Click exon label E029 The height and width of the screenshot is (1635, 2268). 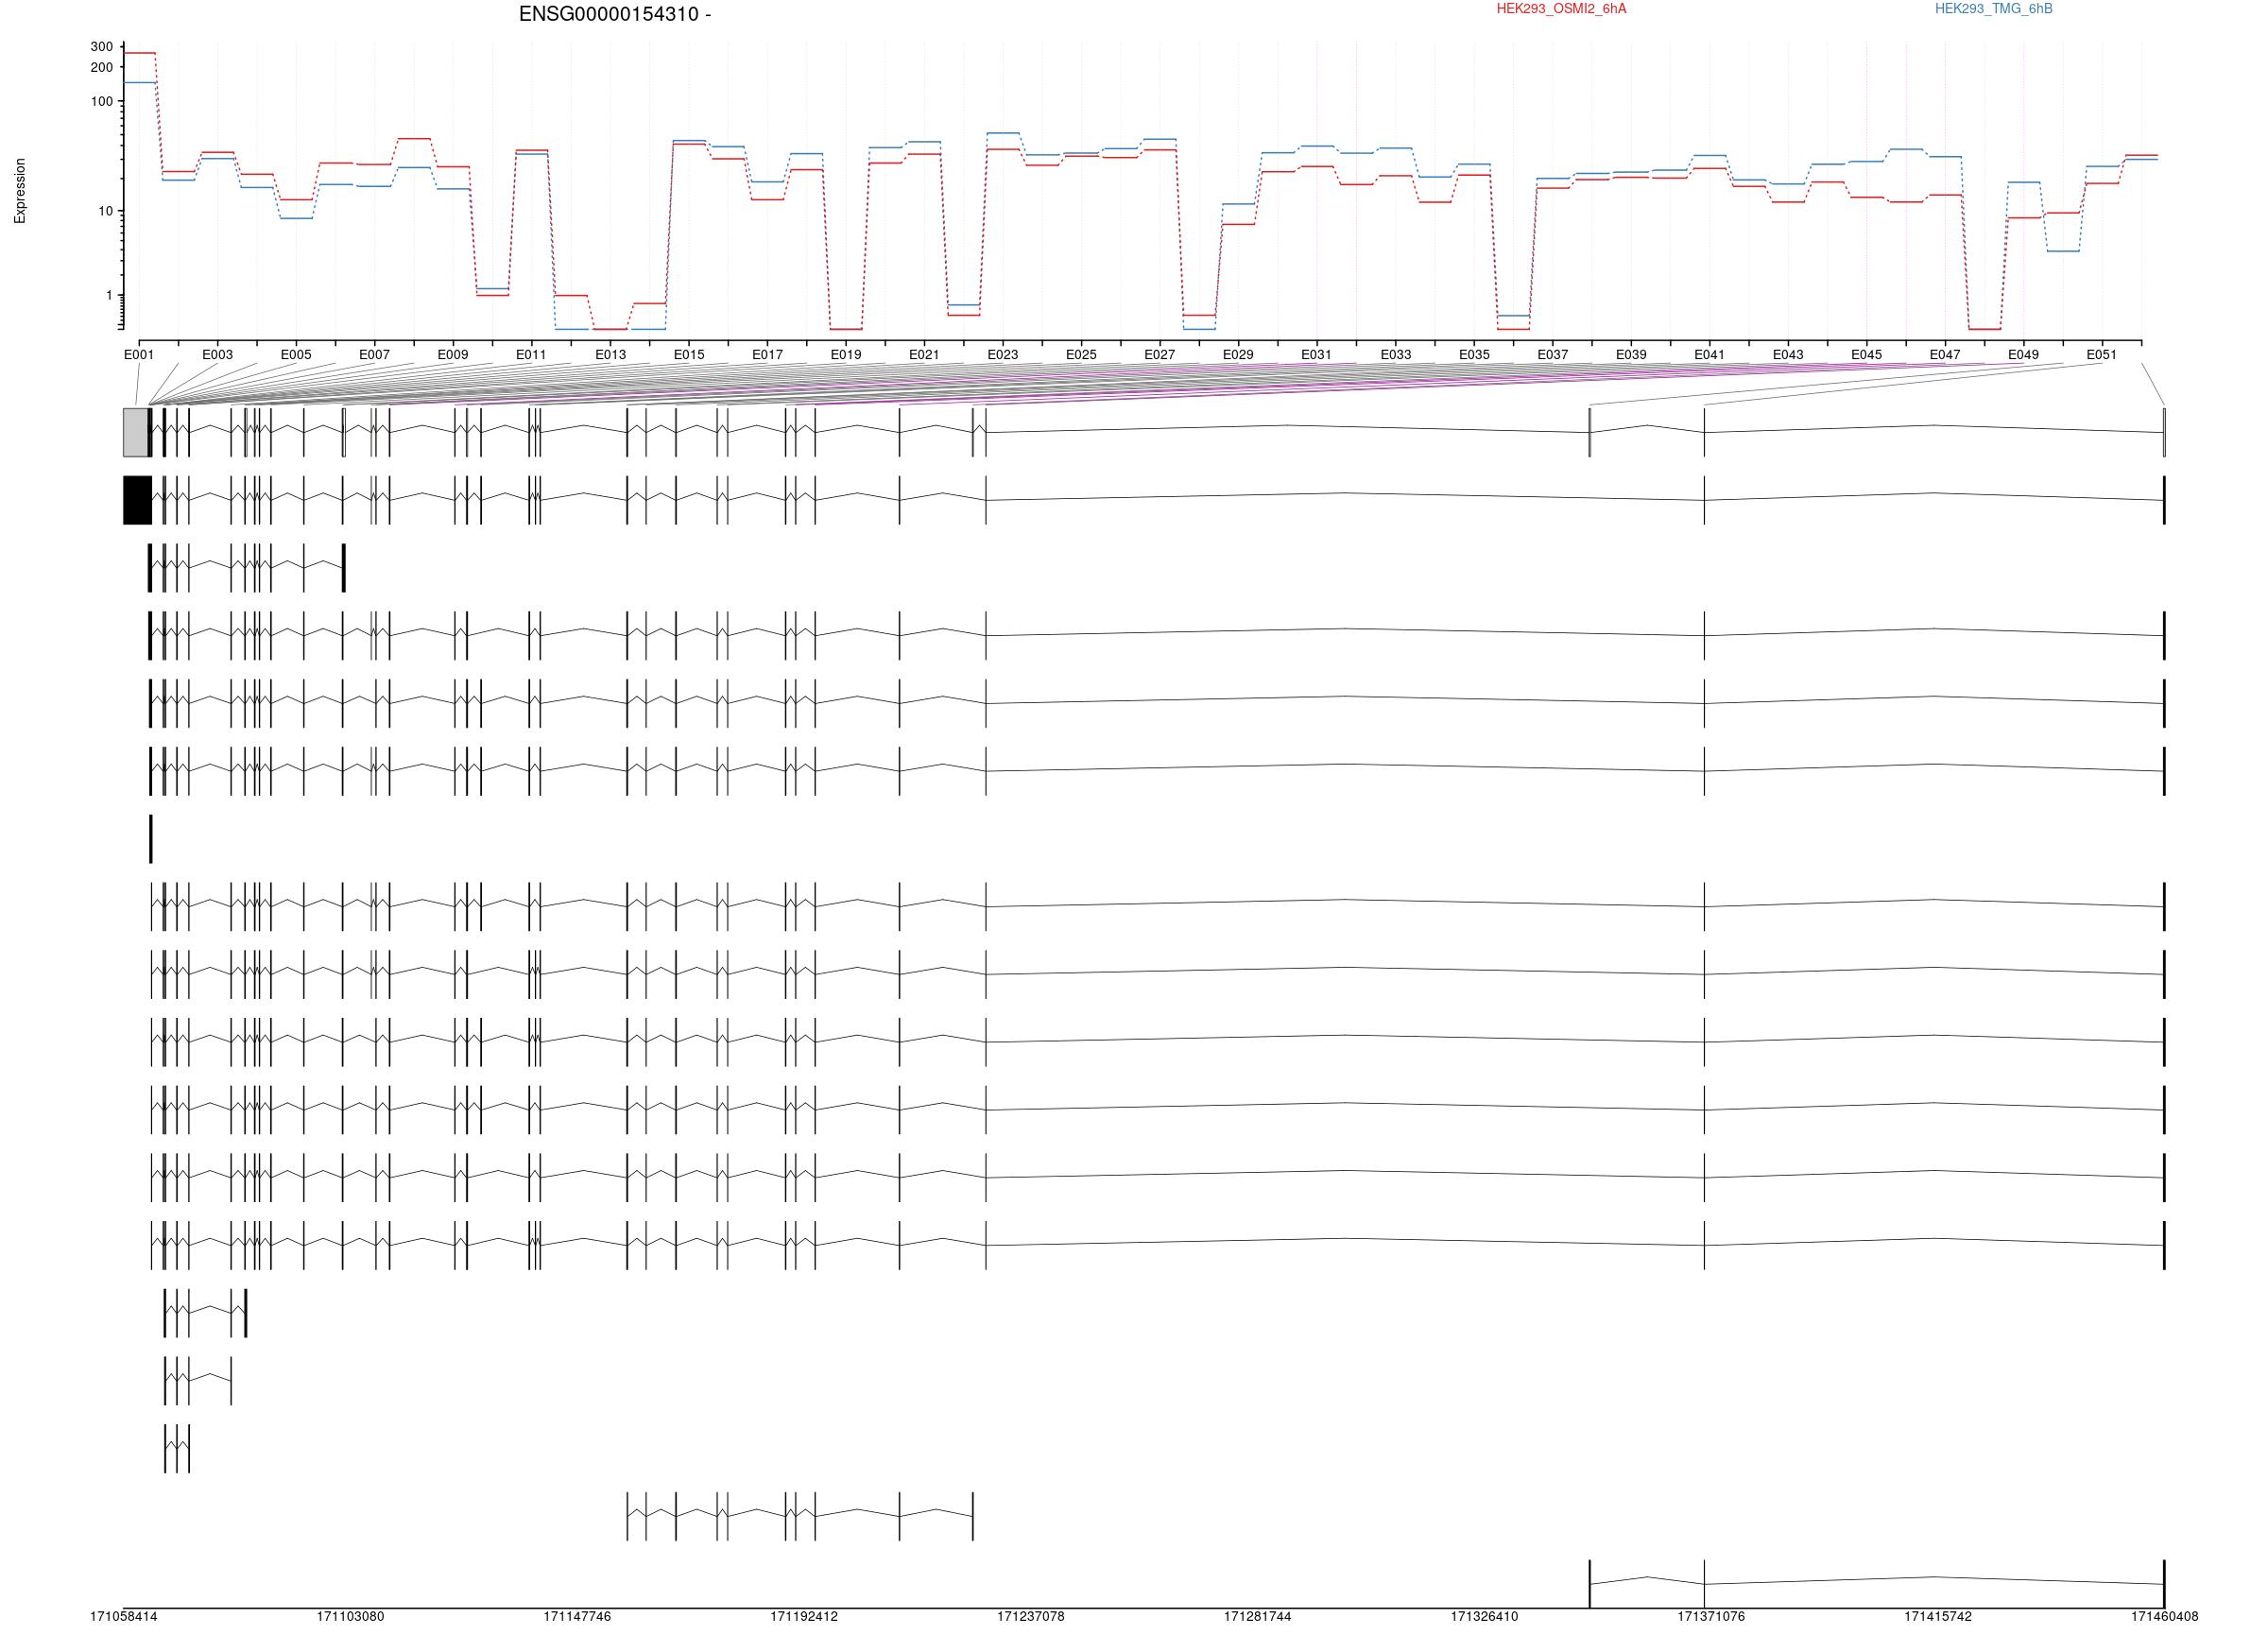tap(1238, 355)
